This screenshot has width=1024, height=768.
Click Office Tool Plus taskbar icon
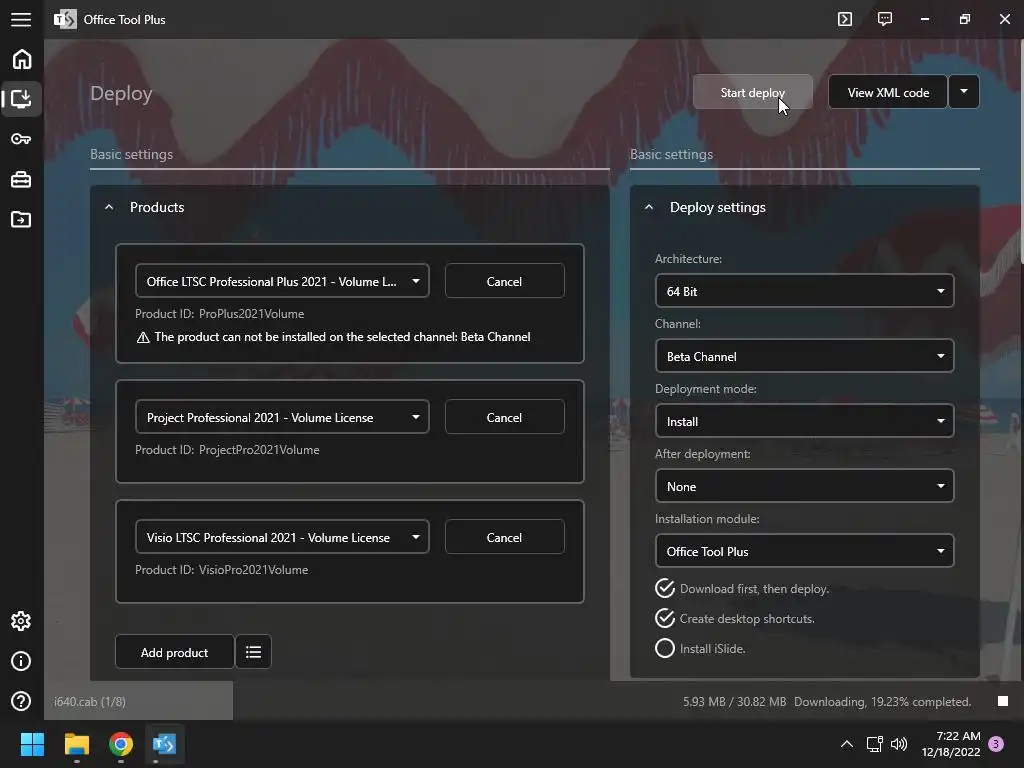click(165, 744)
